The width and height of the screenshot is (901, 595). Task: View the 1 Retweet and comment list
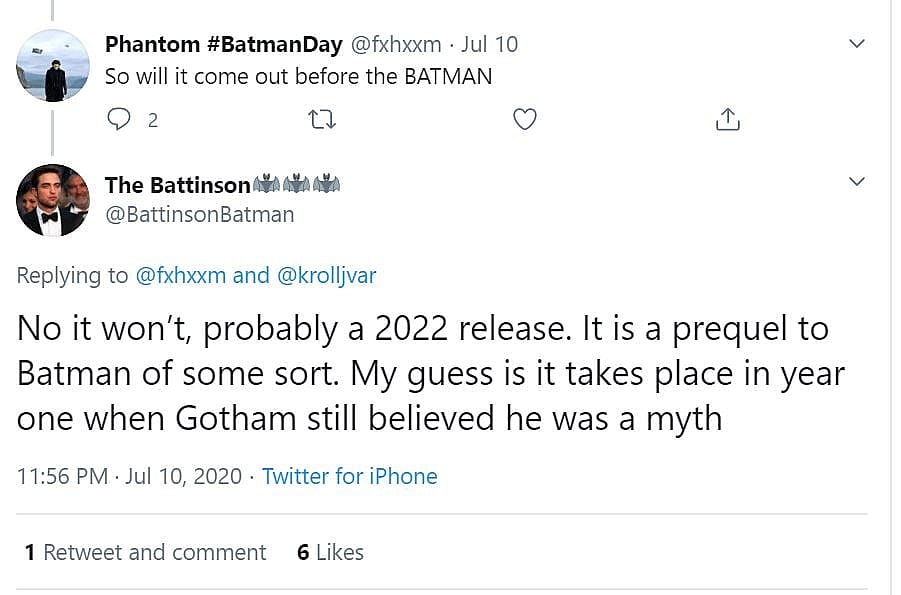coord(145,552)
